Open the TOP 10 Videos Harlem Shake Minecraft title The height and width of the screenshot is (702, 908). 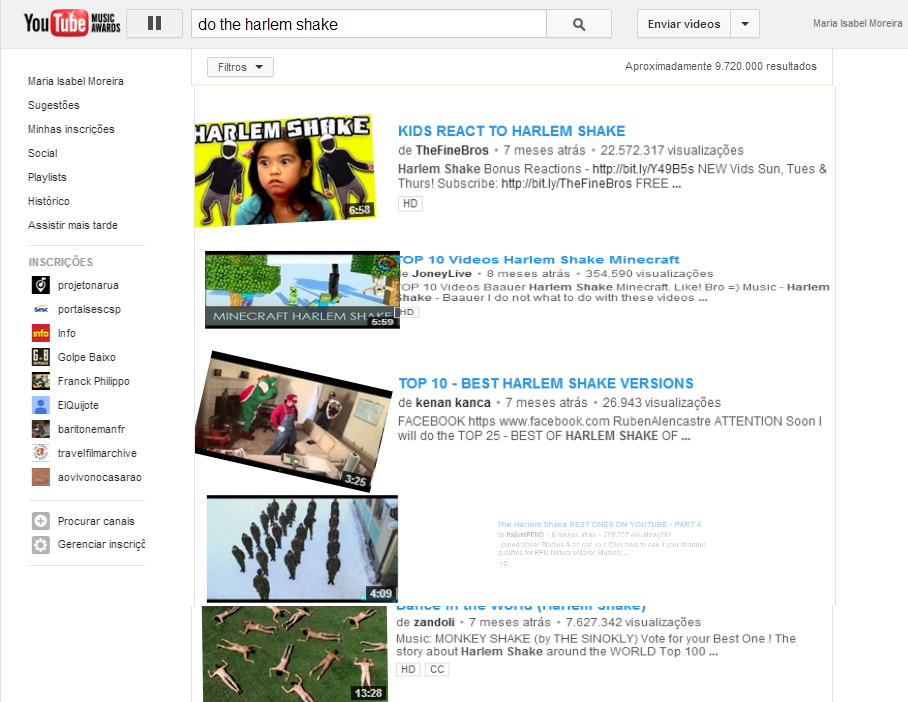[538, 259]
